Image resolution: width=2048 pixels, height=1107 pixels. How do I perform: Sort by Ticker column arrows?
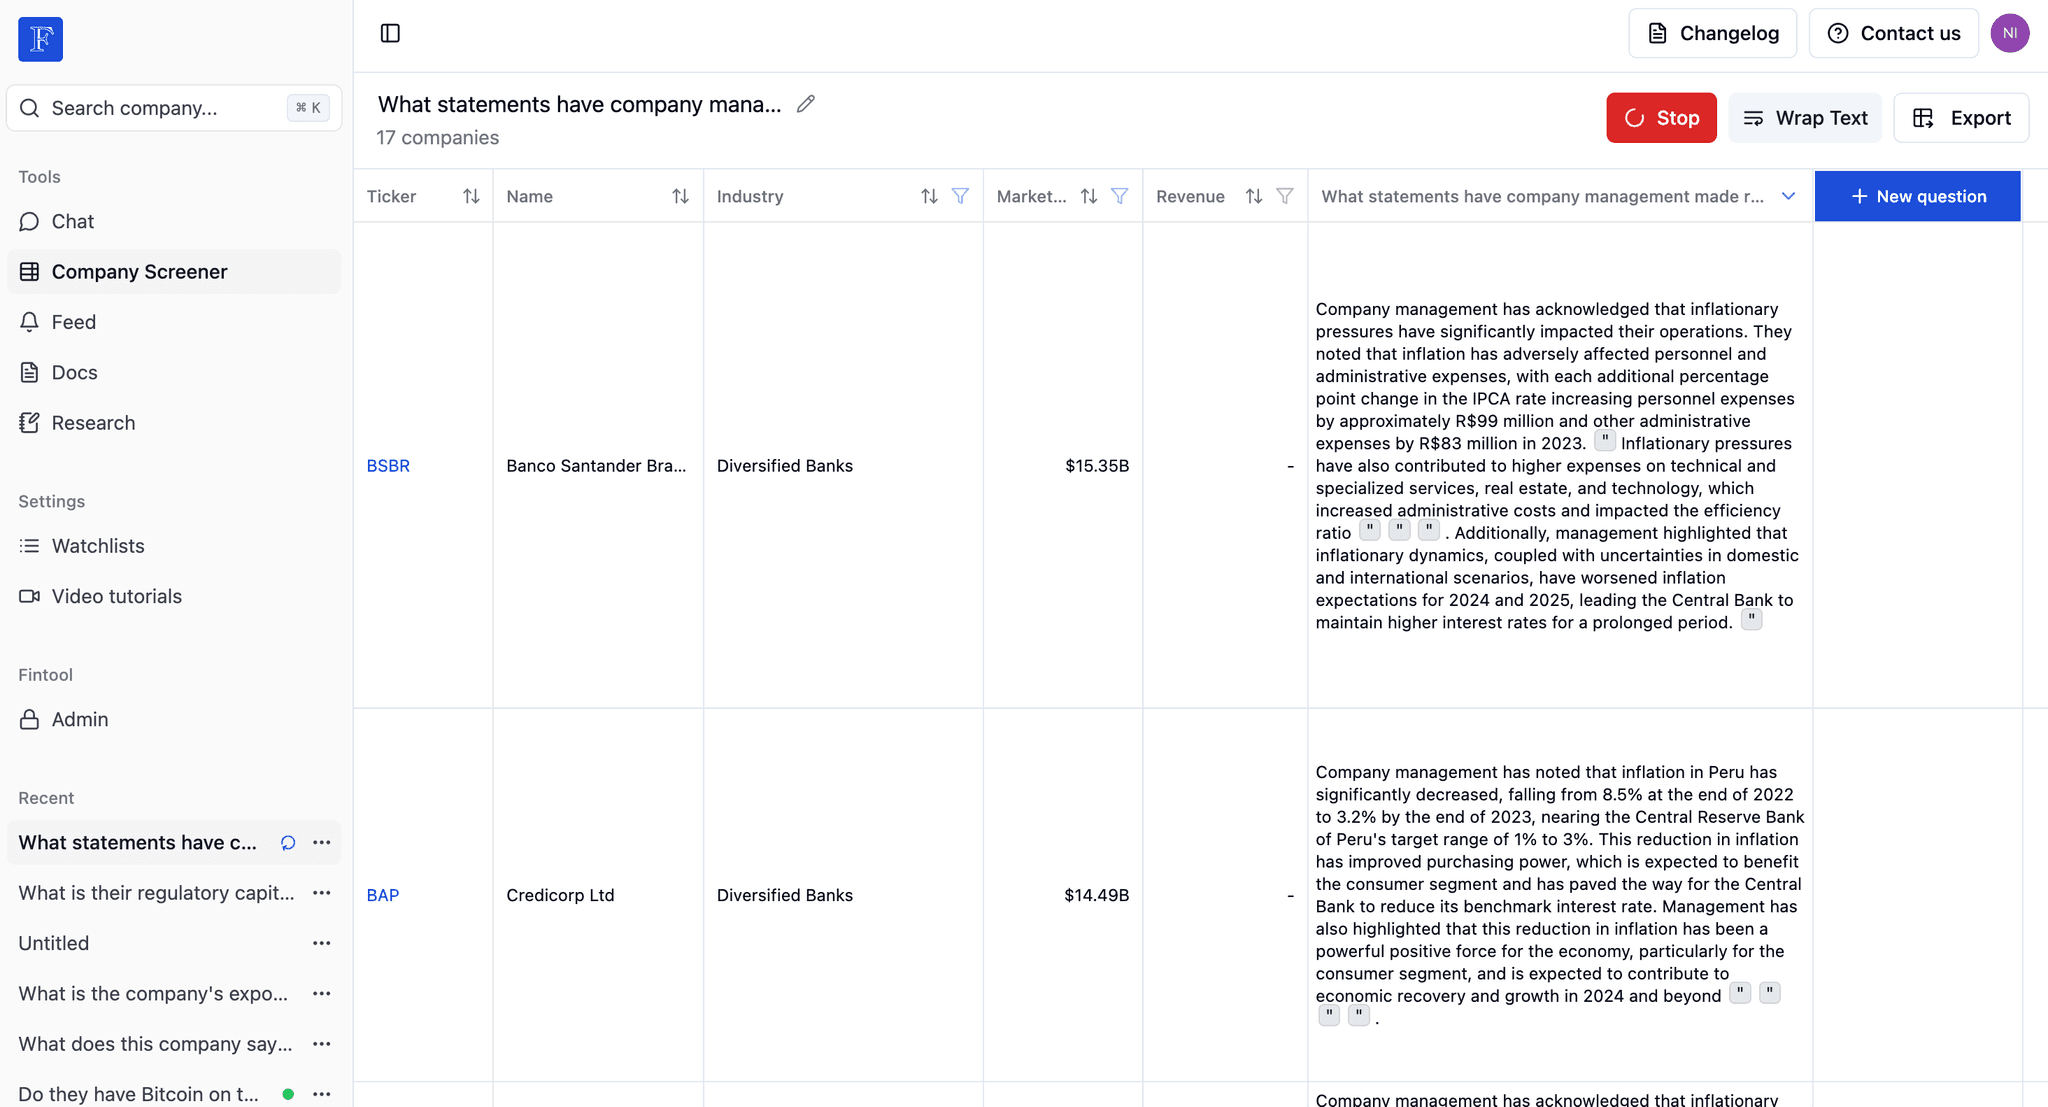pos(471,196)
